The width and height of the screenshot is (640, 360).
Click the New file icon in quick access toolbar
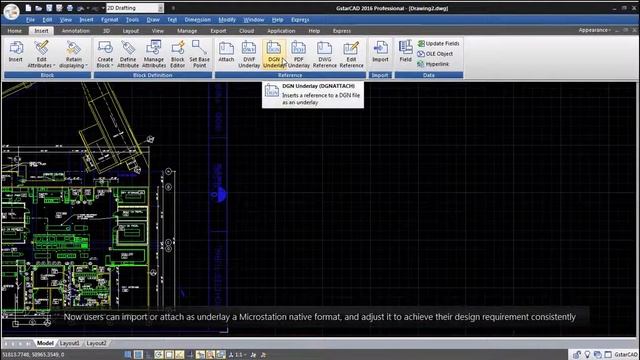click(x=28, y=8)
